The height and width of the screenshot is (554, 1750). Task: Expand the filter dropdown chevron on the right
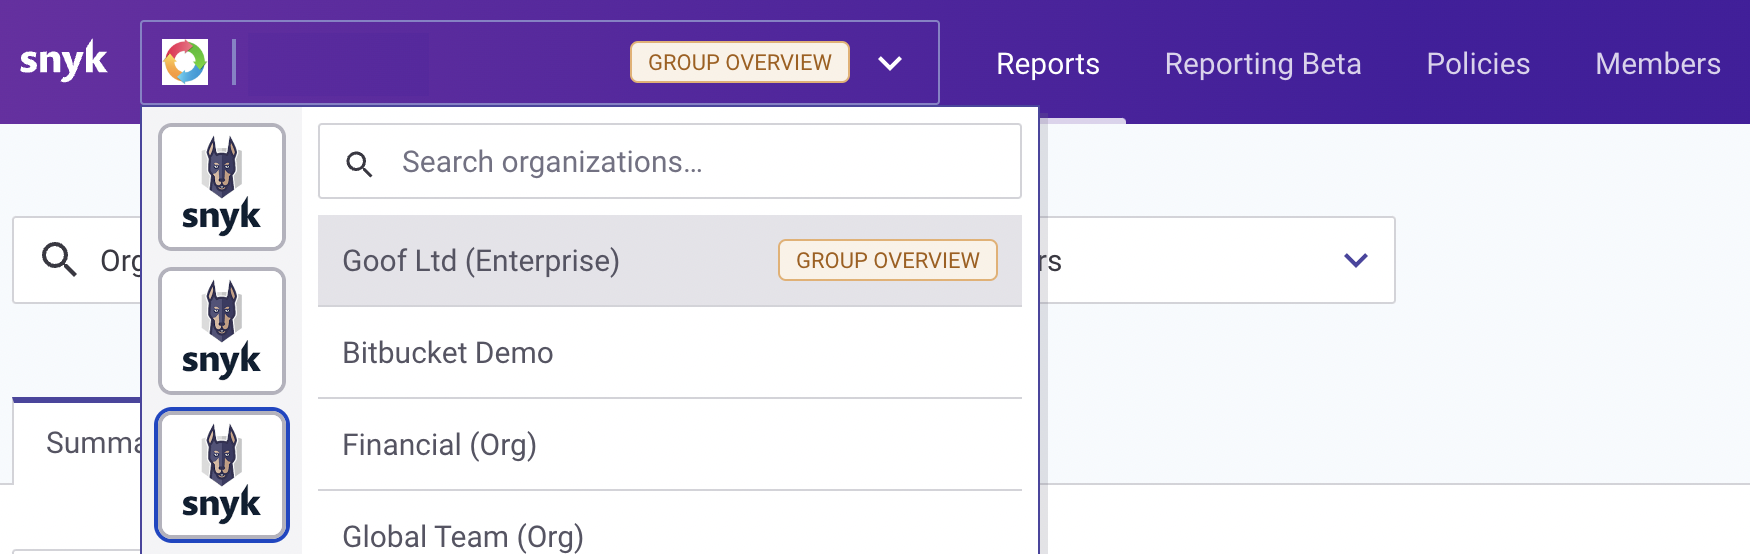point(1356,260)
